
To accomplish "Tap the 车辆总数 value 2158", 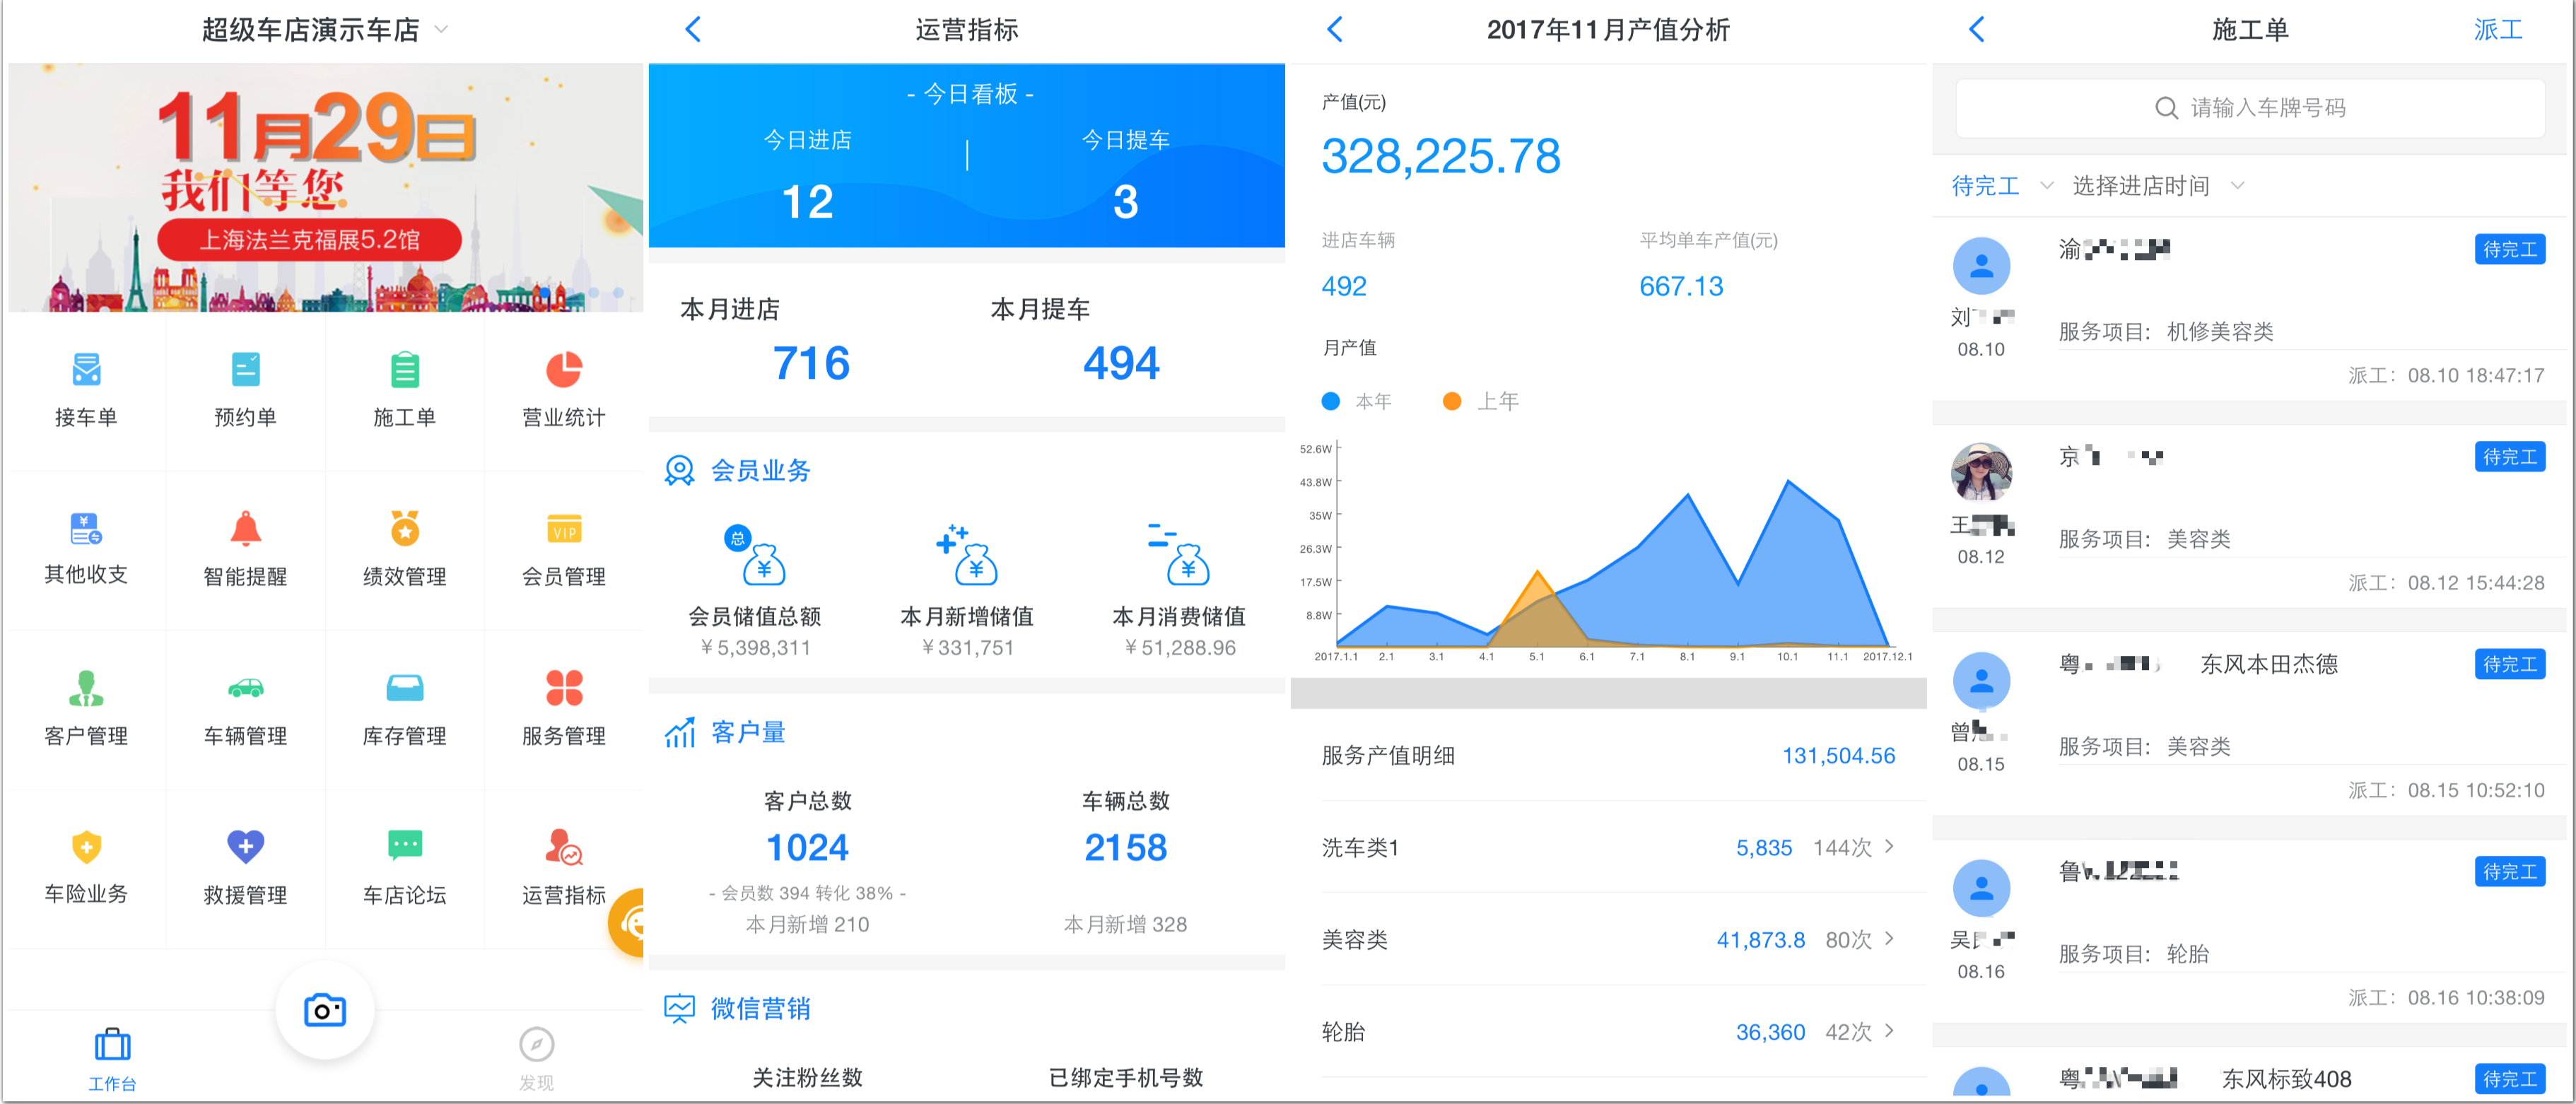I will pos(1125,848).
